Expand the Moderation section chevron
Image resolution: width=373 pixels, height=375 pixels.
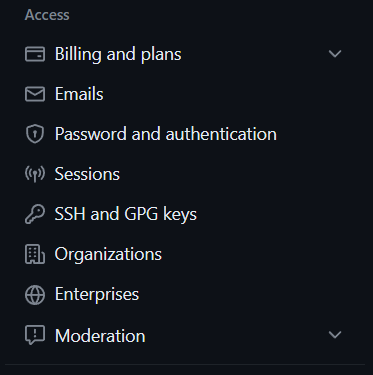coord(335,335)
